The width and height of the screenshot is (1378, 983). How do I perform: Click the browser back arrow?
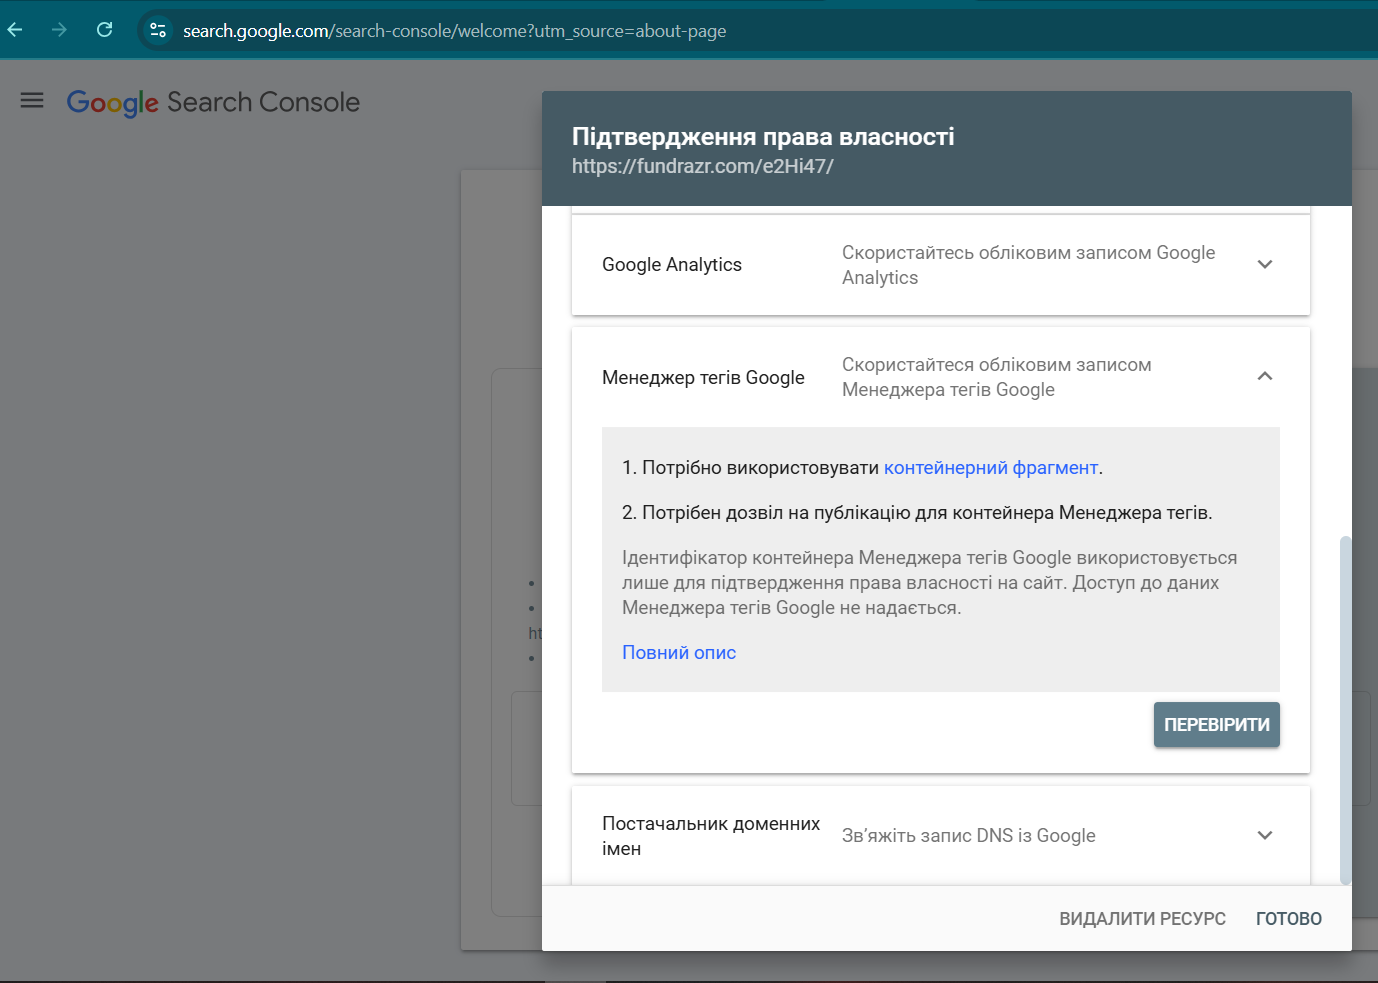(x=14, y=29)
